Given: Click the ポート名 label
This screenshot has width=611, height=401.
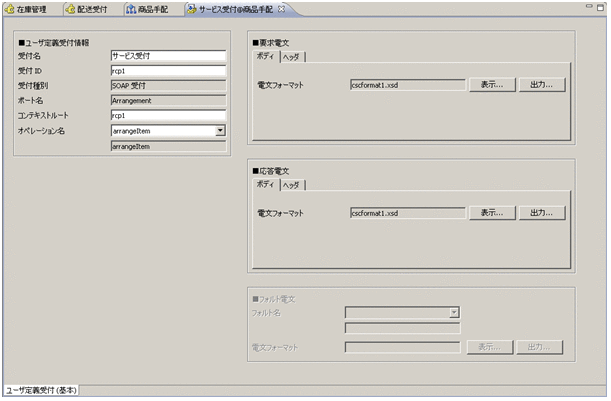Looking at the screenshot, I should (x=30, y=101).
